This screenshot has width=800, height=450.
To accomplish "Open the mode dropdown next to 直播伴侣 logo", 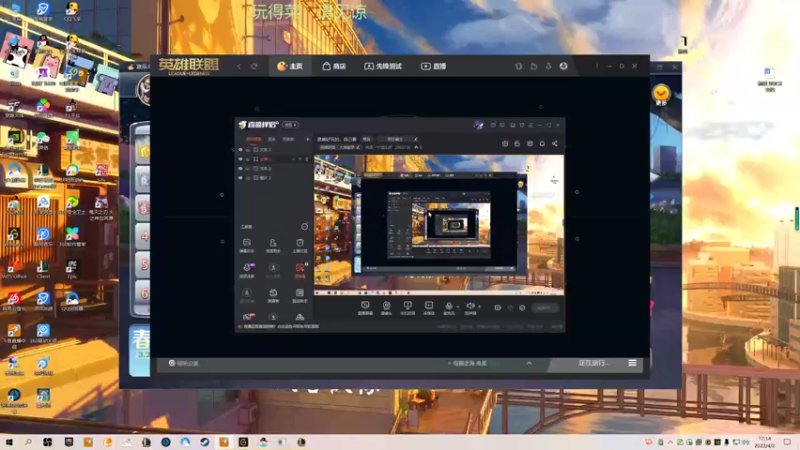I will [291, 125].
